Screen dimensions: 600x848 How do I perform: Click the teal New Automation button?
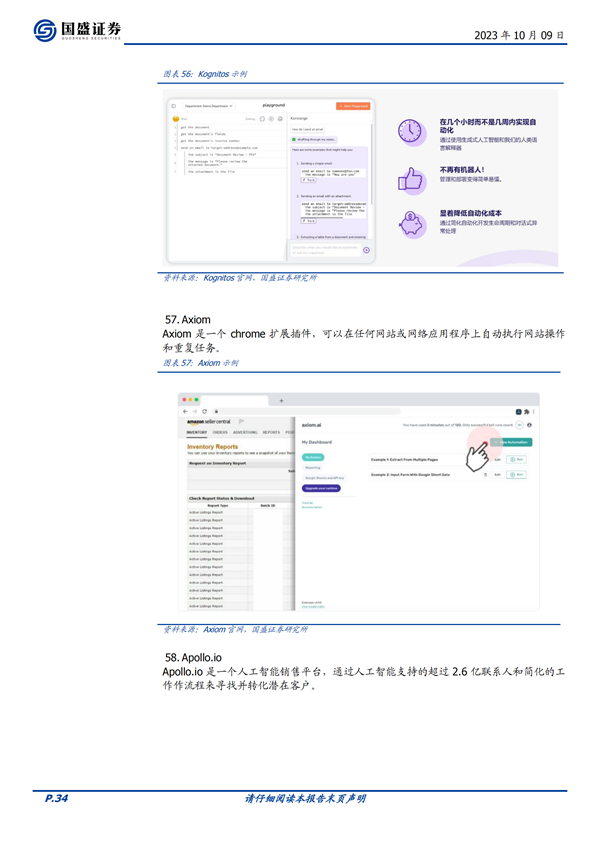coord(511,442)
